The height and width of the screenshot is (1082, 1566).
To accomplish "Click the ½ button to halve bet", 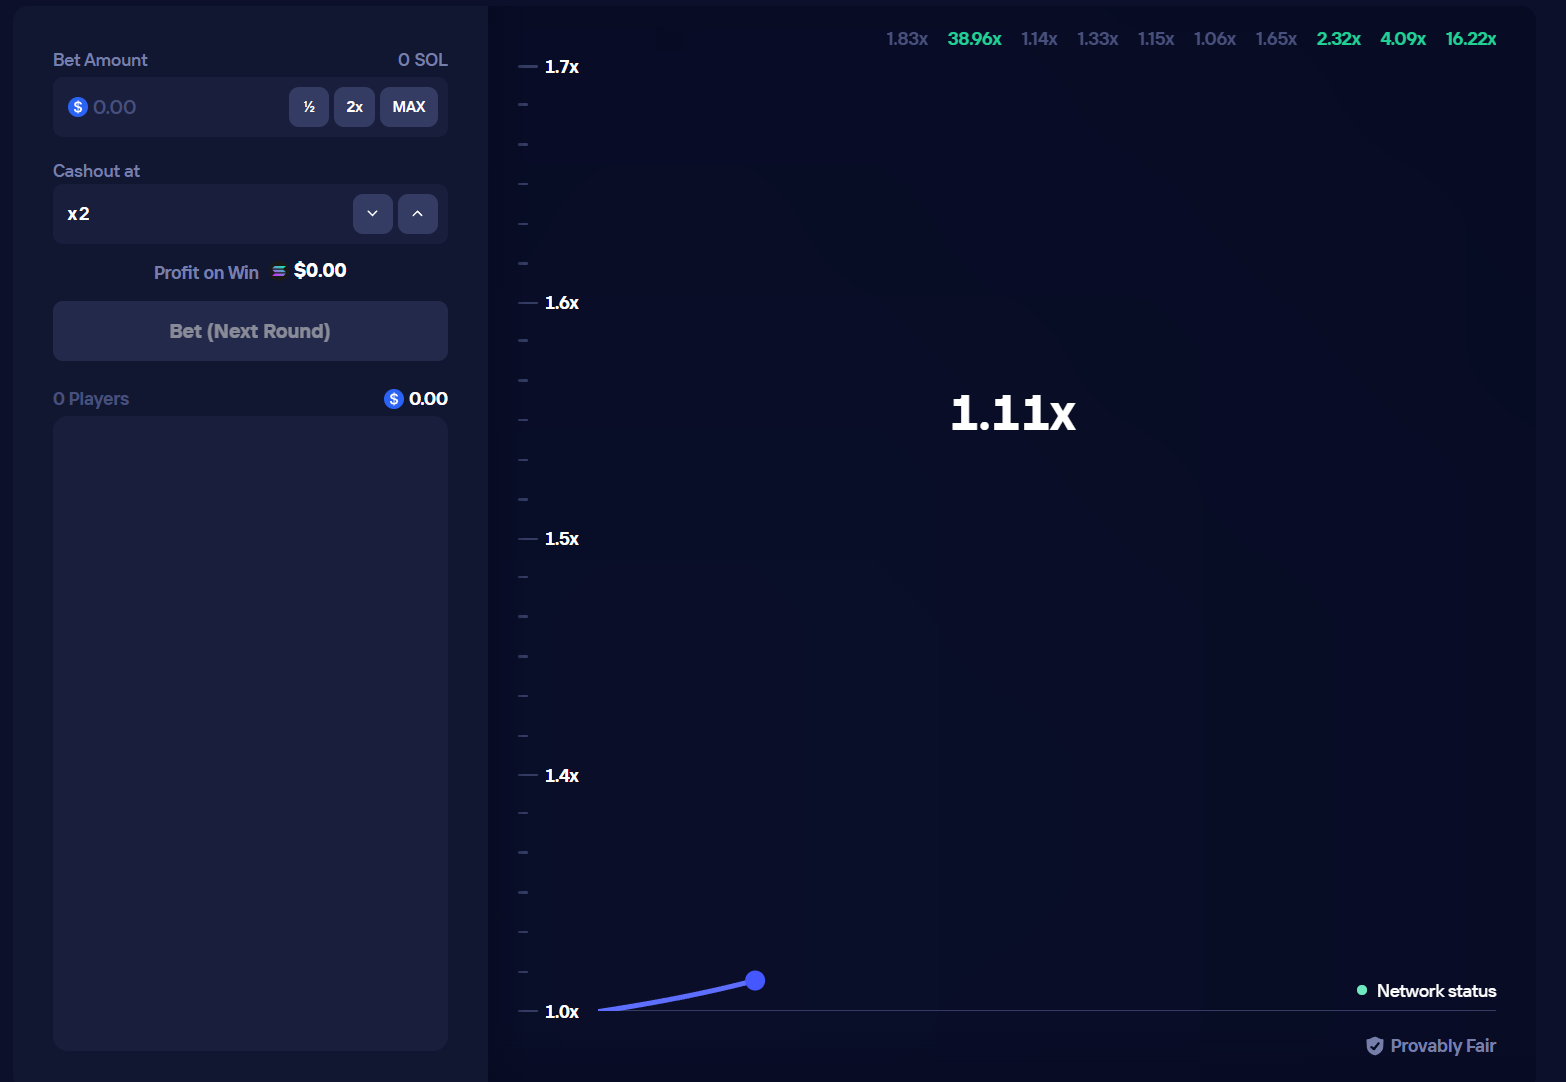I will pyautogui.click(x=309, y=107).
